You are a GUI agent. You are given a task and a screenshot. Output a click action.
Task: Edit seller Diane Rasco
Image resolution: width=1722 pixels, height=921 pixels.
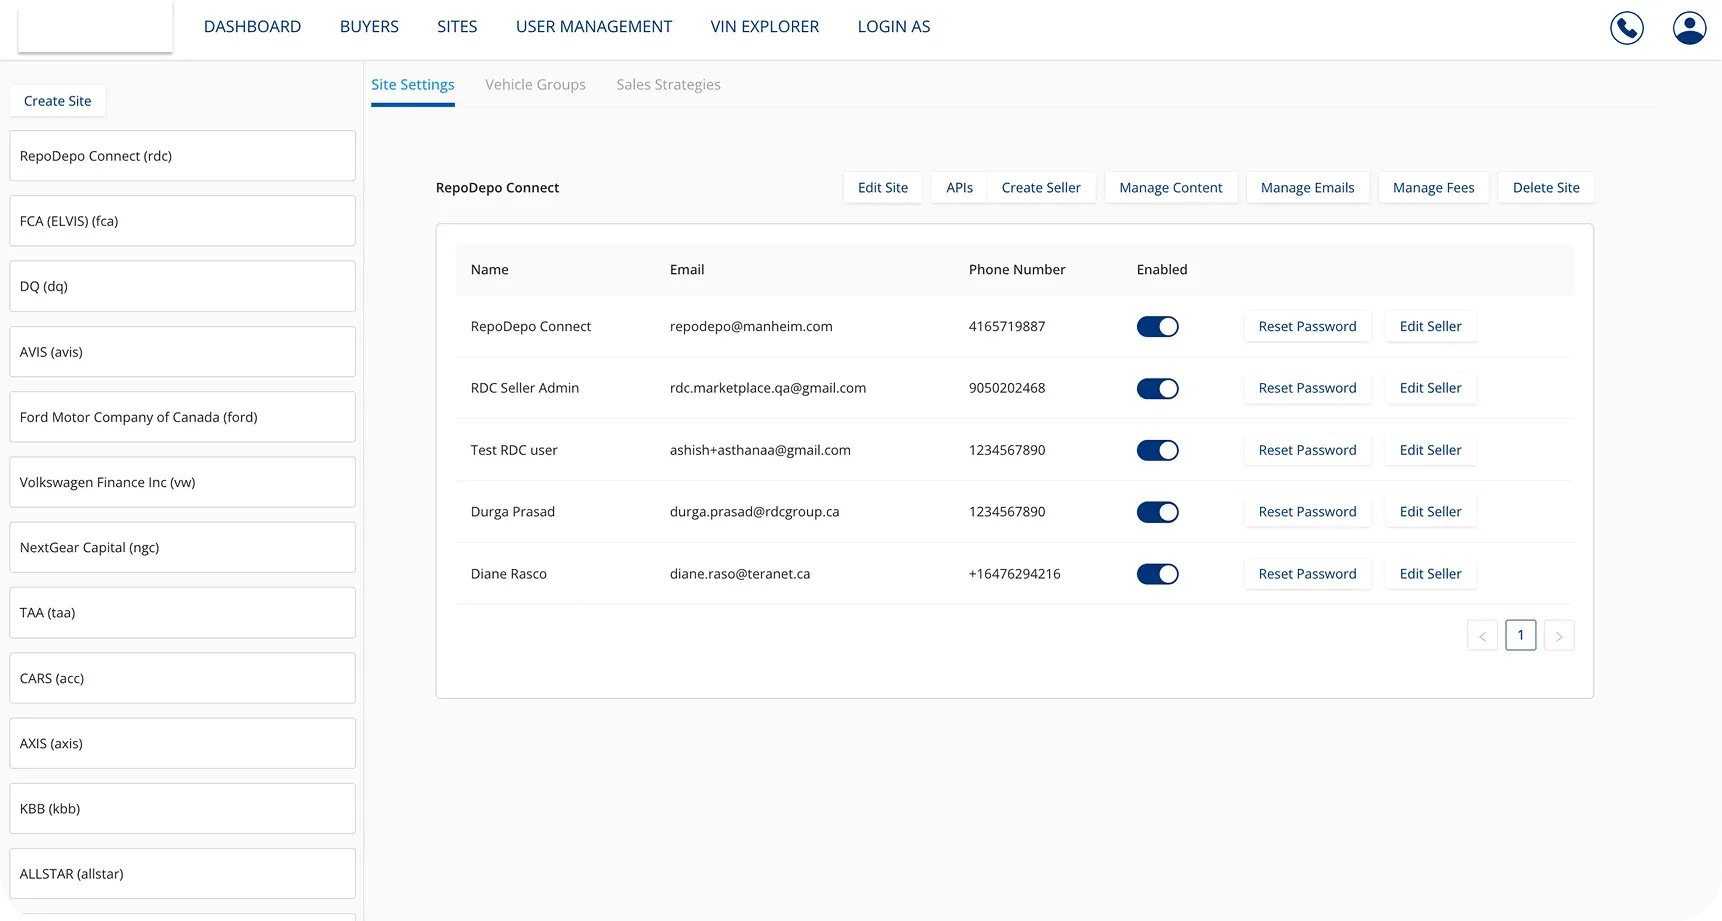(x=1430, y=574)
